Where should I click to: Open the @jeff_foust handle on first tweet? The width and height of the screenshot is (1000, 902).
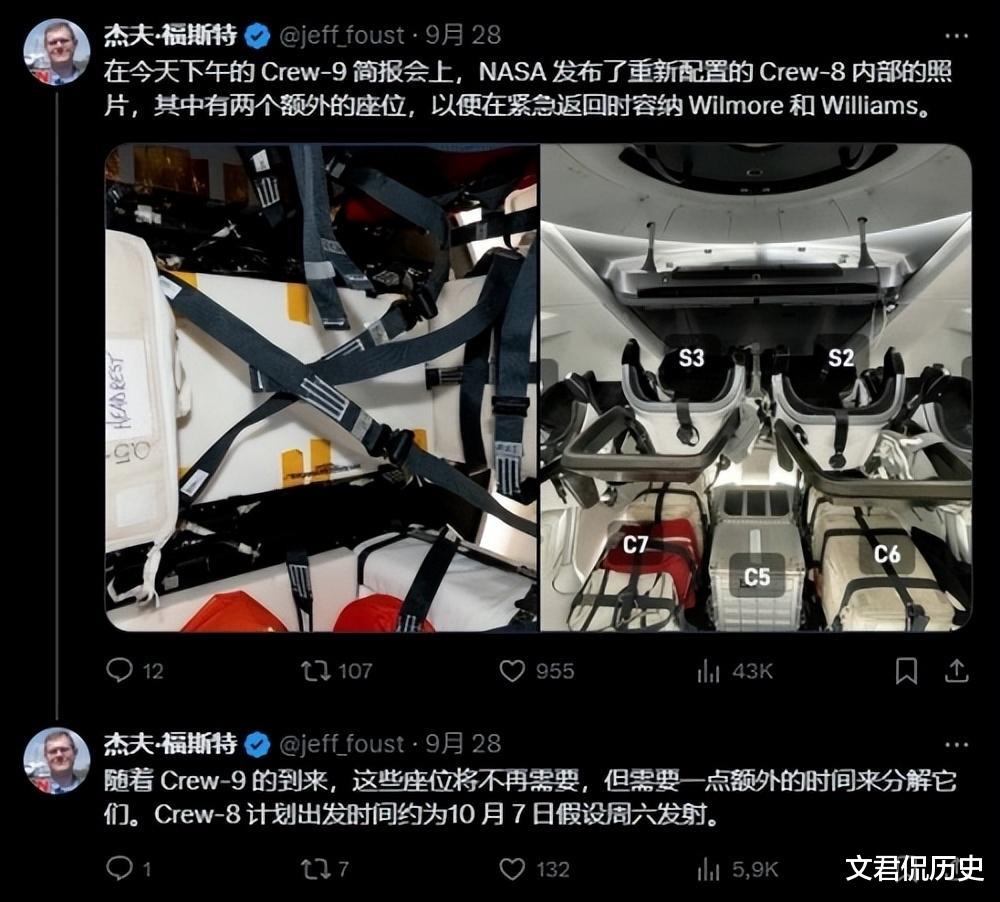point(342,35)
